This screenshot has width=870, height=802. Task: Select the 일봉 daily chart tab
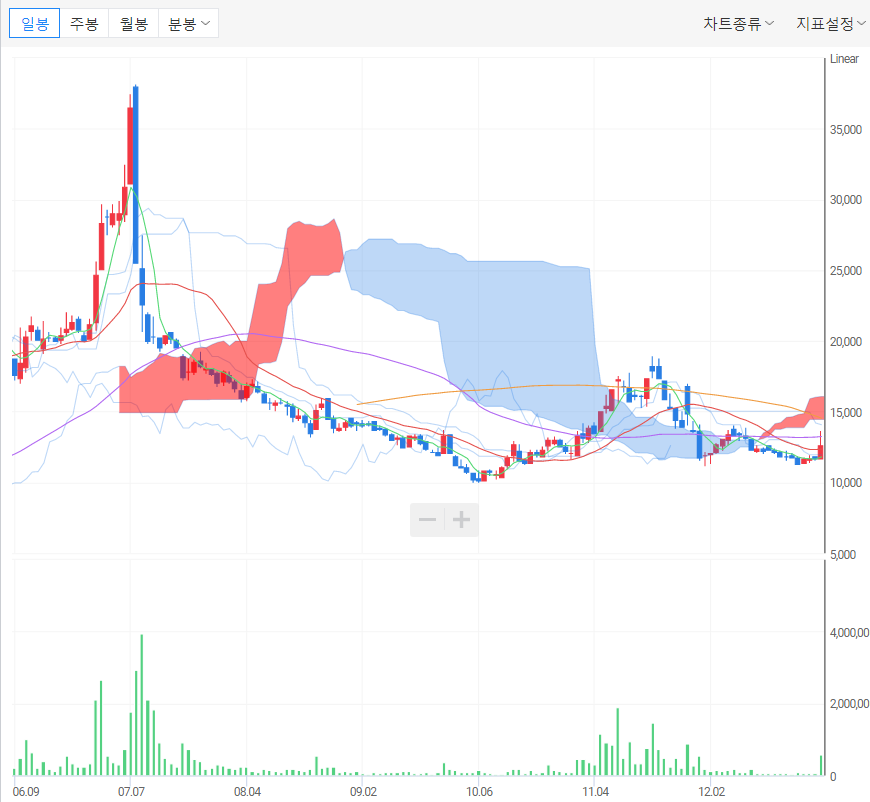point(34,23)
